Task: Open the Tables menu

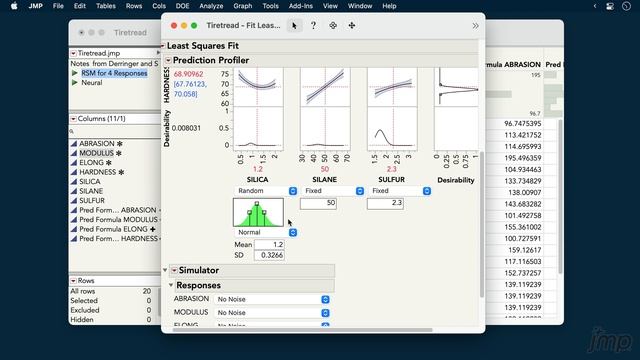Action: click(x=106, y=6)
